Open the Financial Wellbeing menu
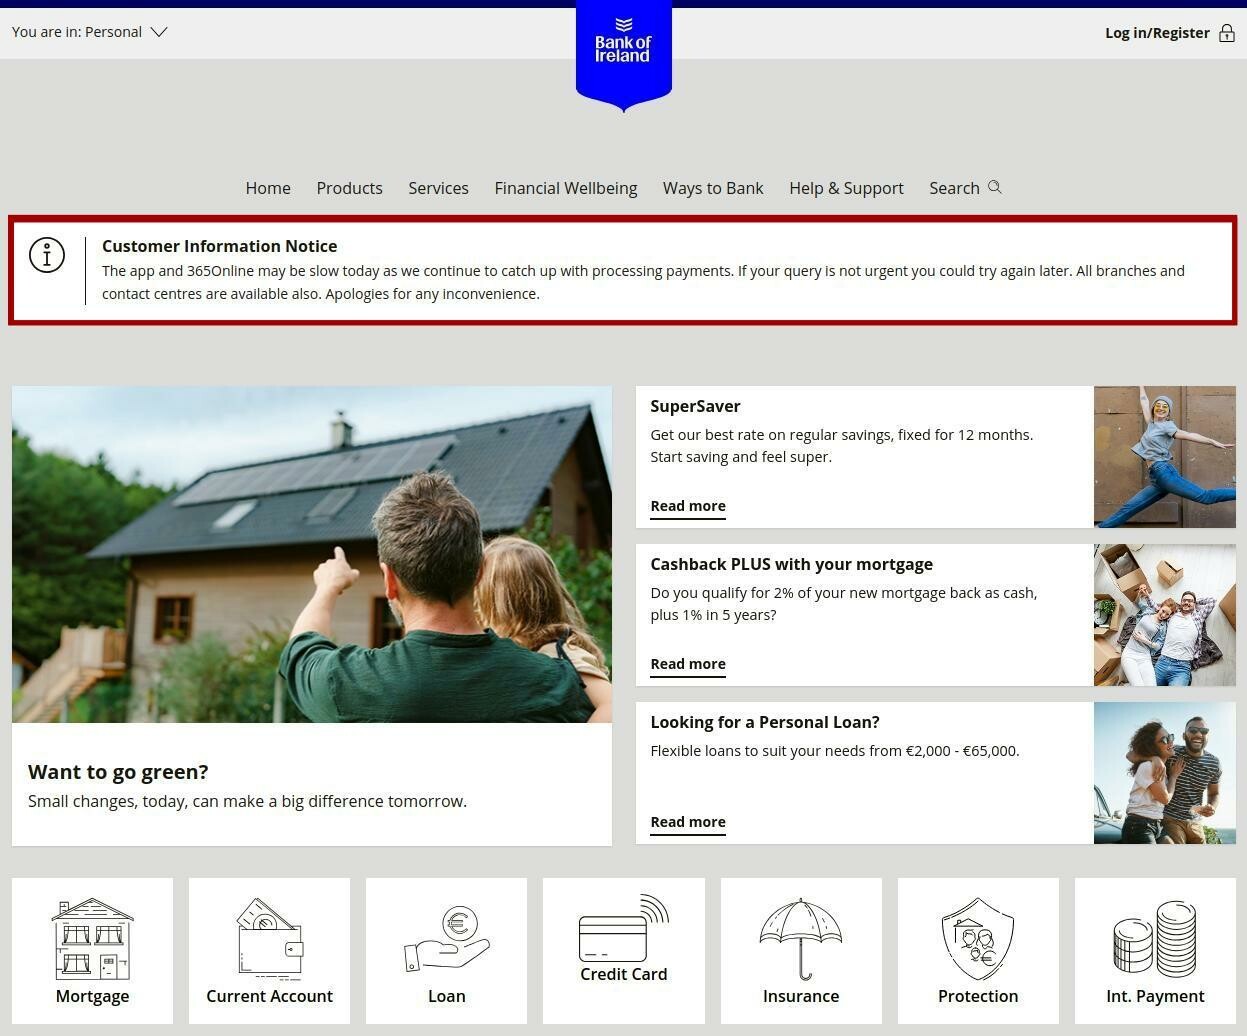This screenshot has height=1036, width=1247. click(566, 188)
